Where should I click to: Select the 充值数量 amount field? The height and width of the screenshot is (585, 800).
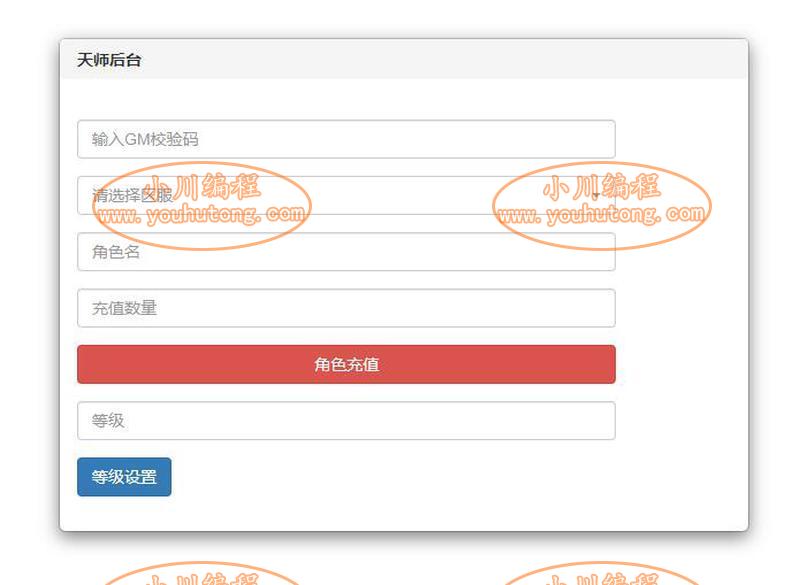pos(346,308)
